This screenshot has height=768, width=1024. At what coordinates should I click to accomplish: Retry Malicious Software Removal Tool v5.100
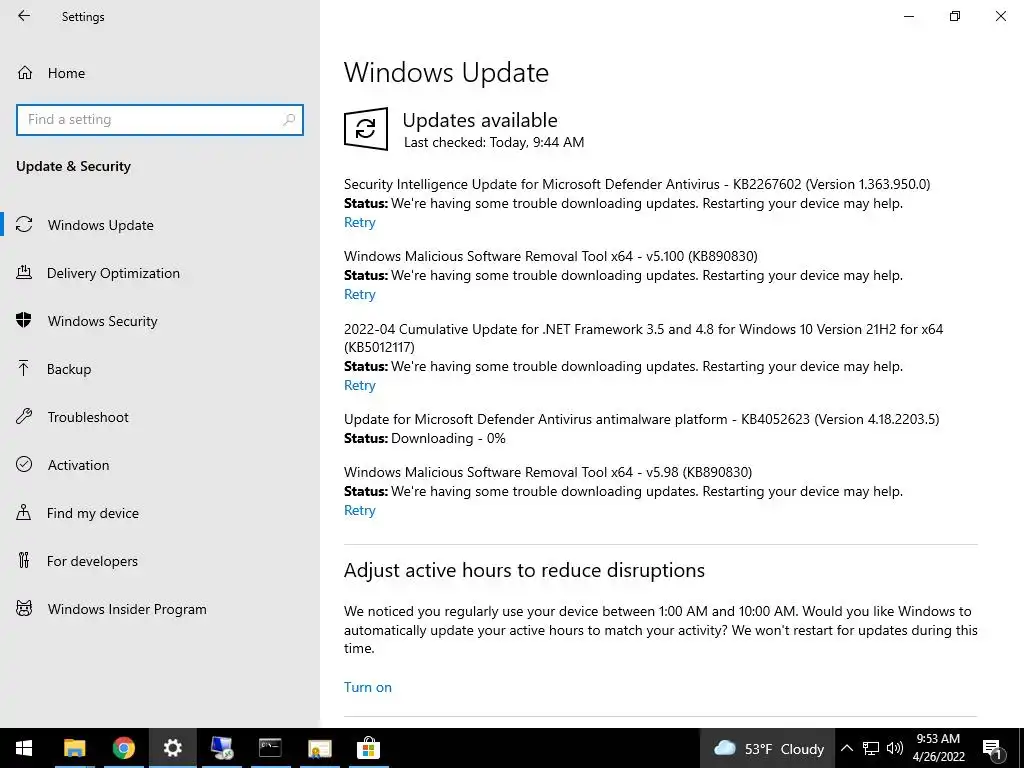coord(360,294)
